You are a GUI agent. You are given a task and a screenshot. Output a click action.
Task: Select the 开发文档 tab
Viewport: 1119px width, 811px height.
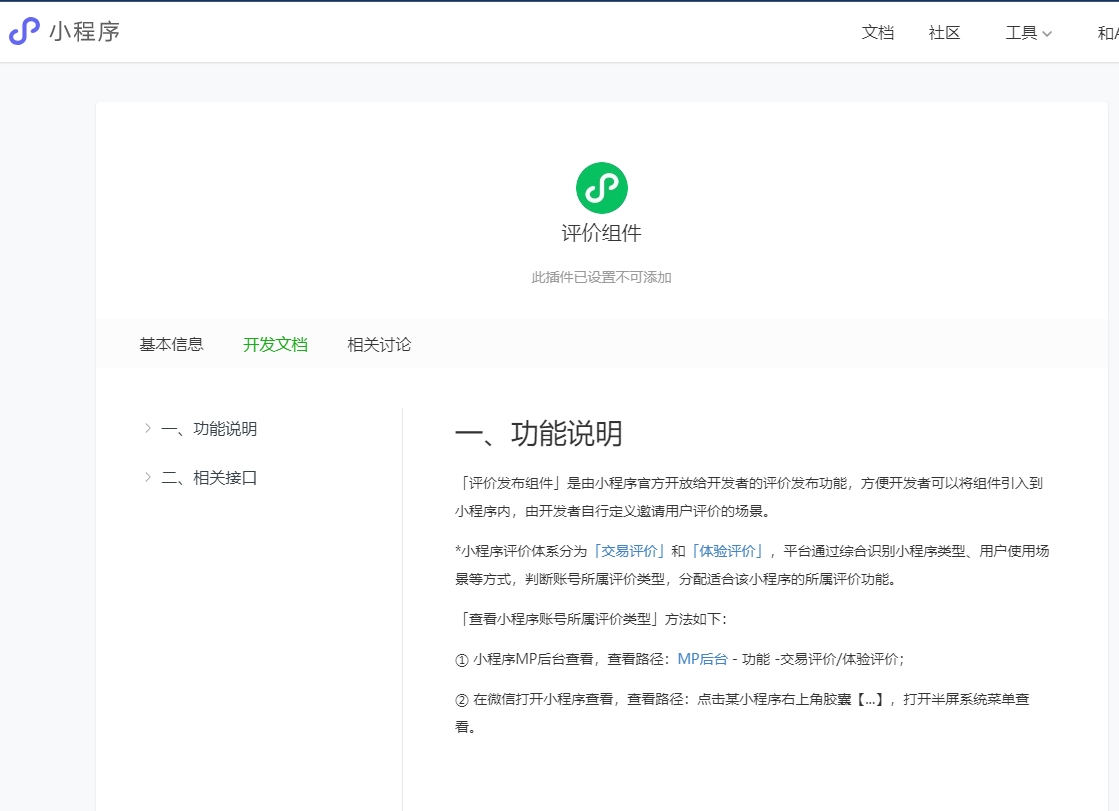pos(275,345)
